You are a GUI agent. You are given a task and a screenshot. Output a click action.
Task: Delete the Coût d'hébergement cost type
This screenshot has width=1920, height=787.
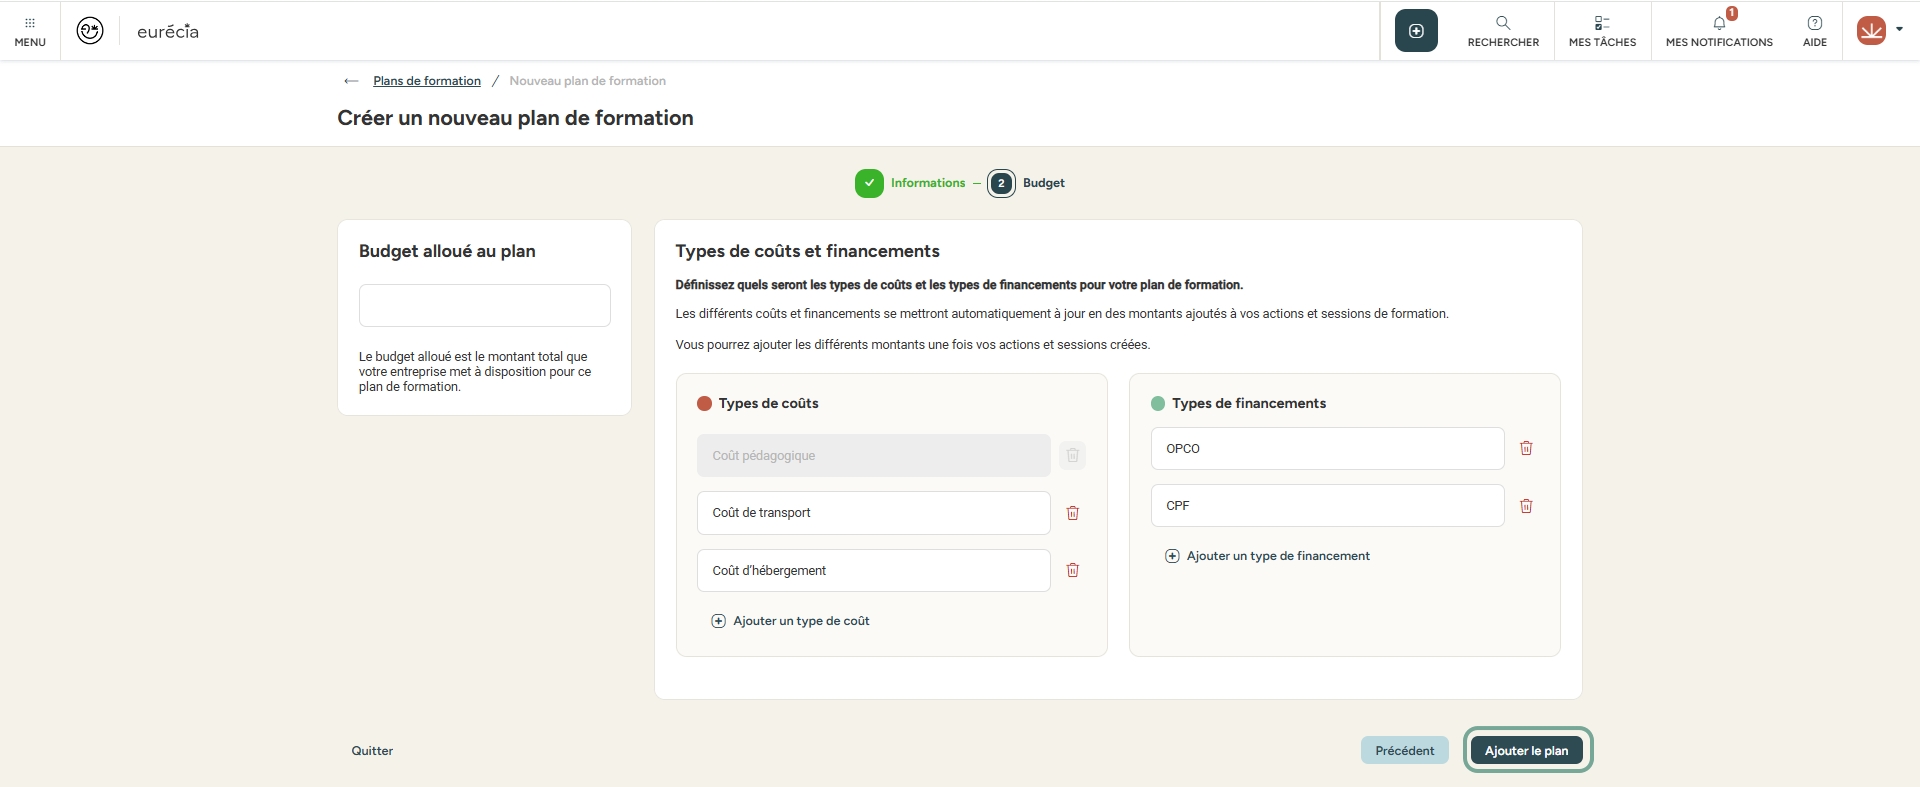tap(1073, 570)
